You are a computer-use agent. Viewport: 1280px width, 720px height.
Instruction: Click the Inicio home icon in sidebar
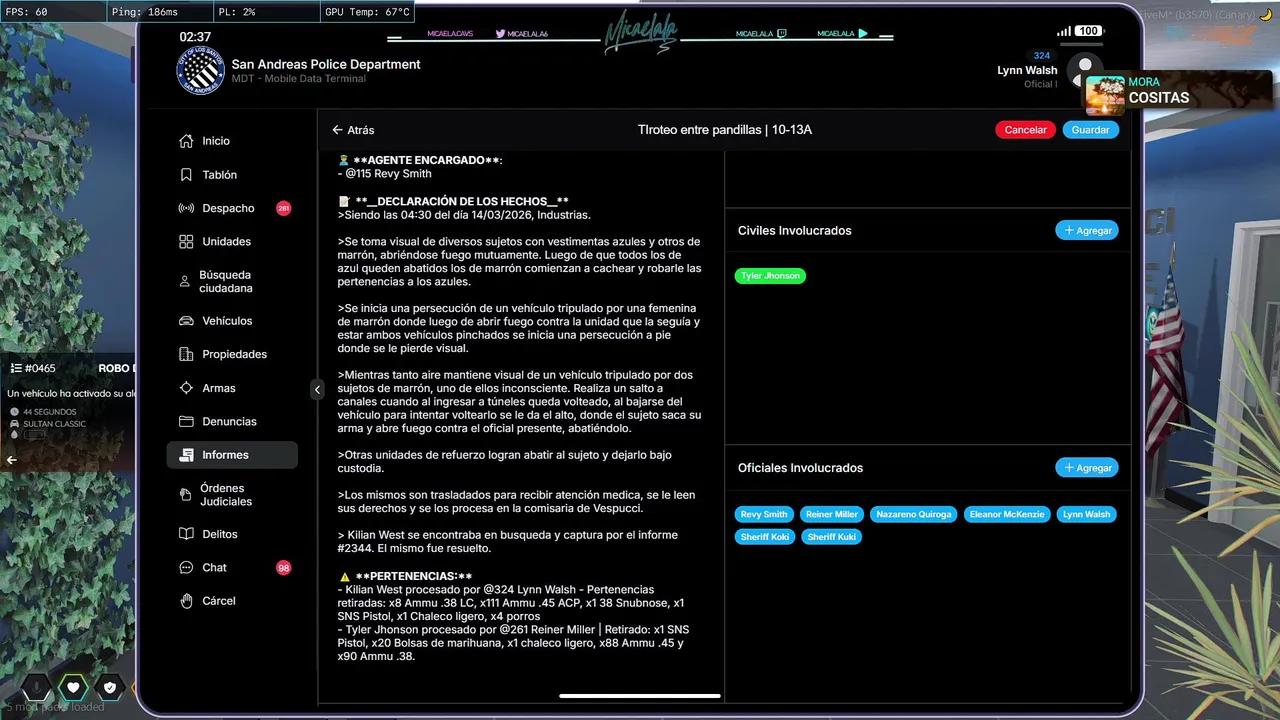coord(186,141)
